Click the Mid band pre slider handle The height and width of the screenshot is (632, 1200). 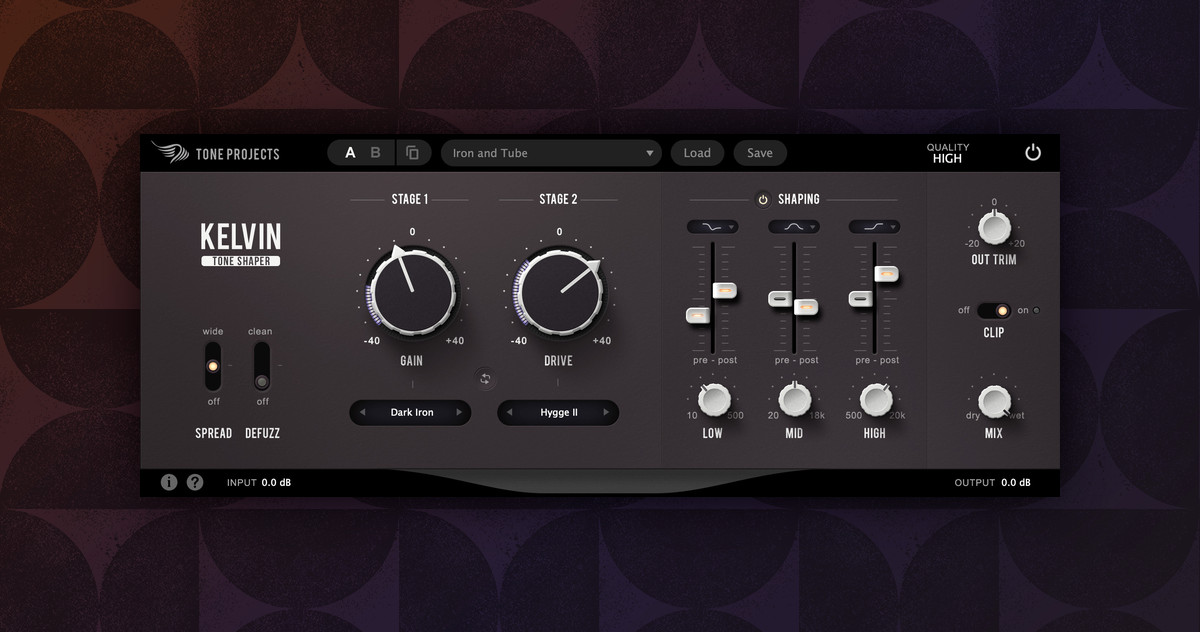click(x=781, y=298)
